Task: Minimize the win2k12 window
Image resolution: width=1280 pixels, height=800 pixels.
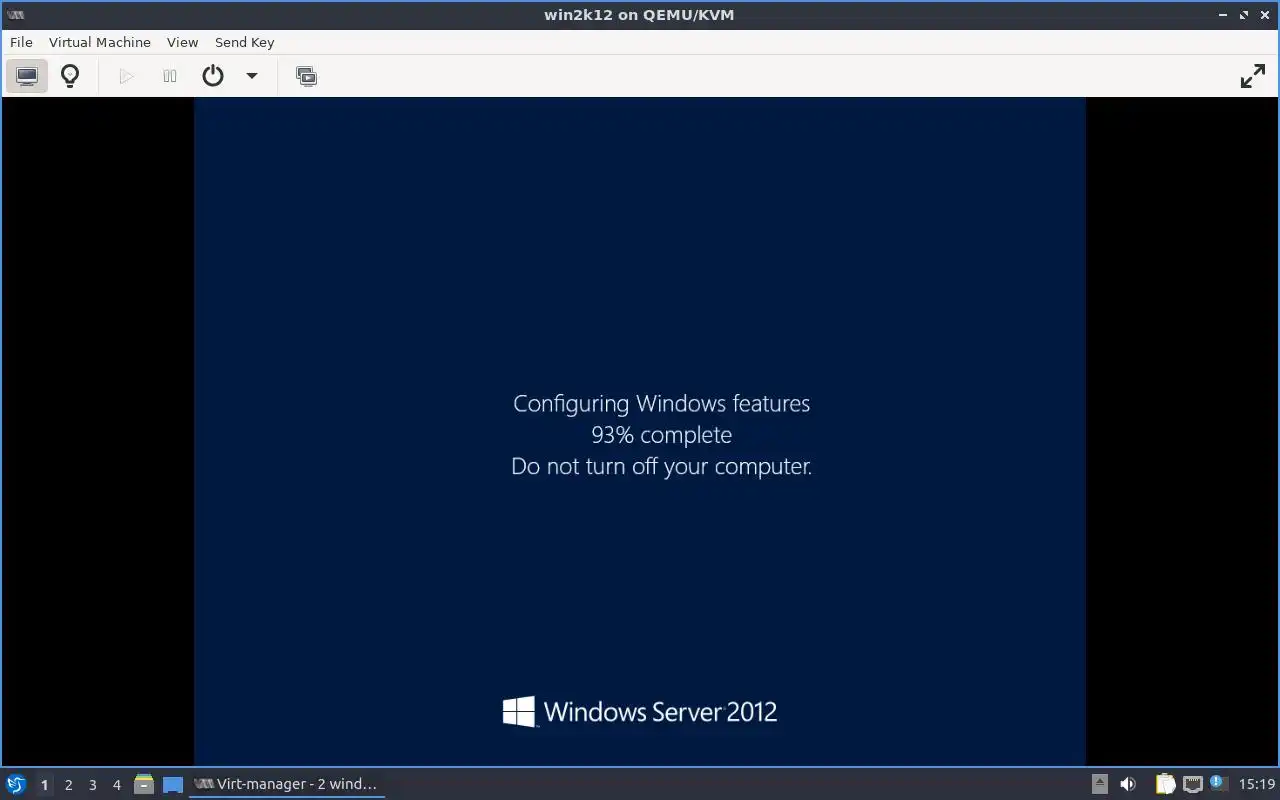Action: click(x=1223, y=15)
